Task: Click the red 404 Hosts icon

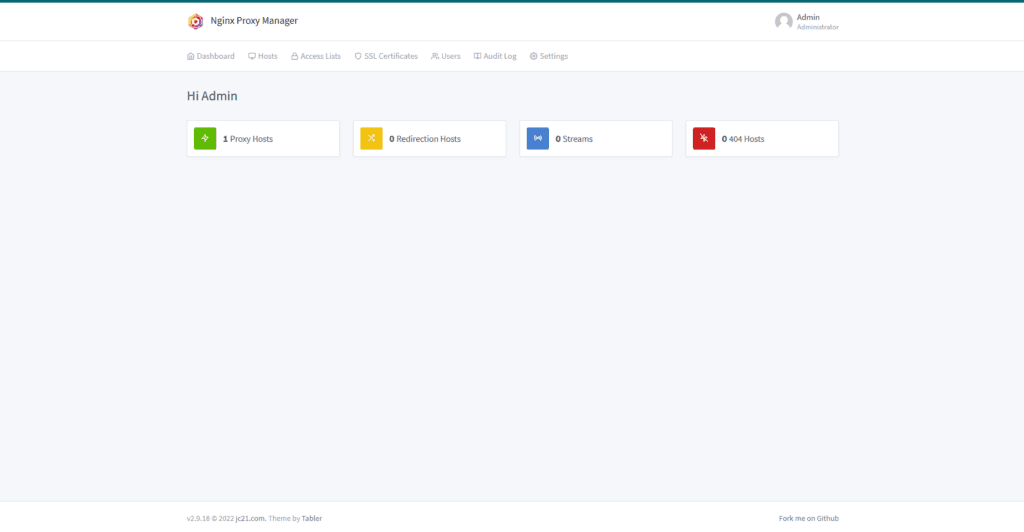Action: pos(704,138)
